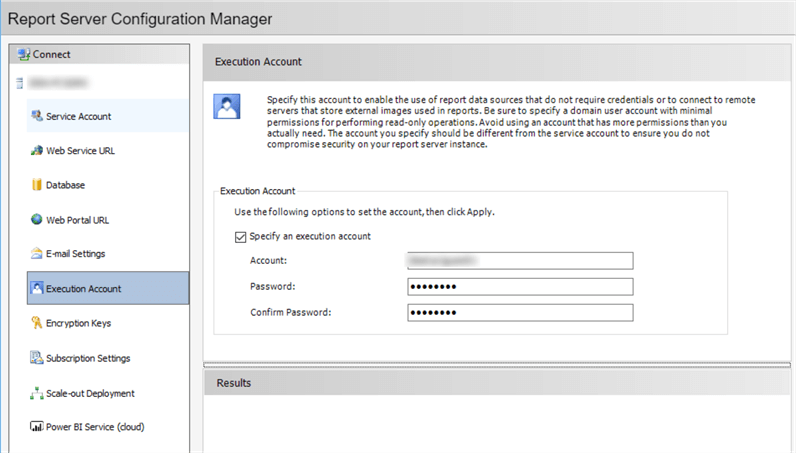Click the 'Account:' label
796x453 pixels.
(268, 261)
